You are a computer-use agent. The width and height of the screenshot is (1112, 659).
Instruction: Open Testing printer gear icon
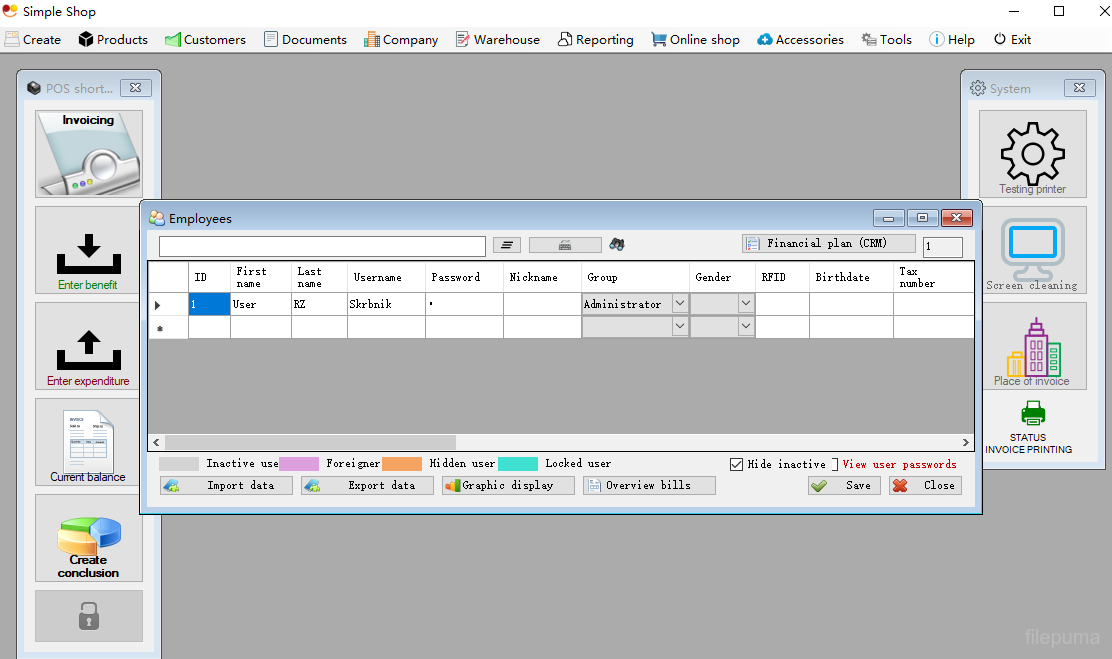1032,153
